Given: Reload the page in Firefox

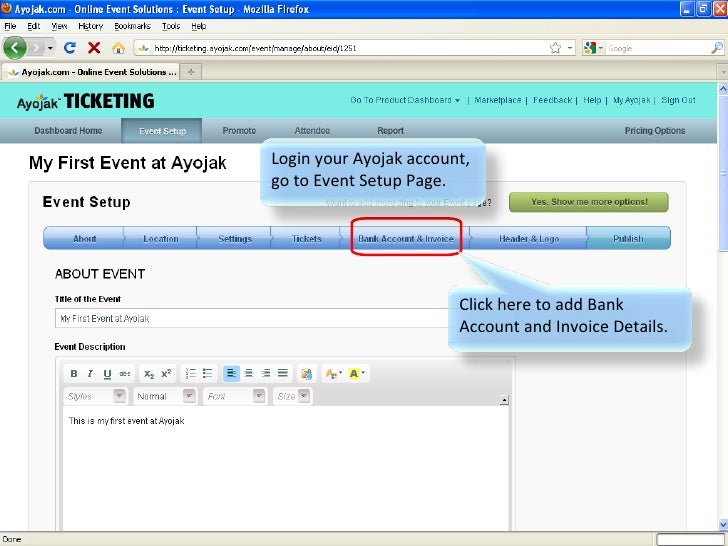Looking at the screenshot, I should pos(70,47).
